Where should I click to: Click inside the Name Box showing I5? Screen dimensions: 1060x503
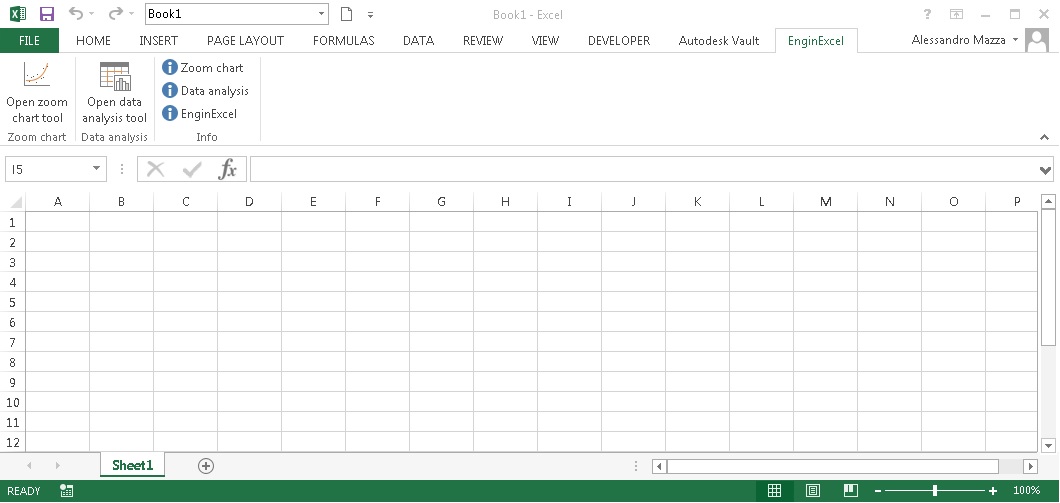pyautogui.click(x=47, y=169)
